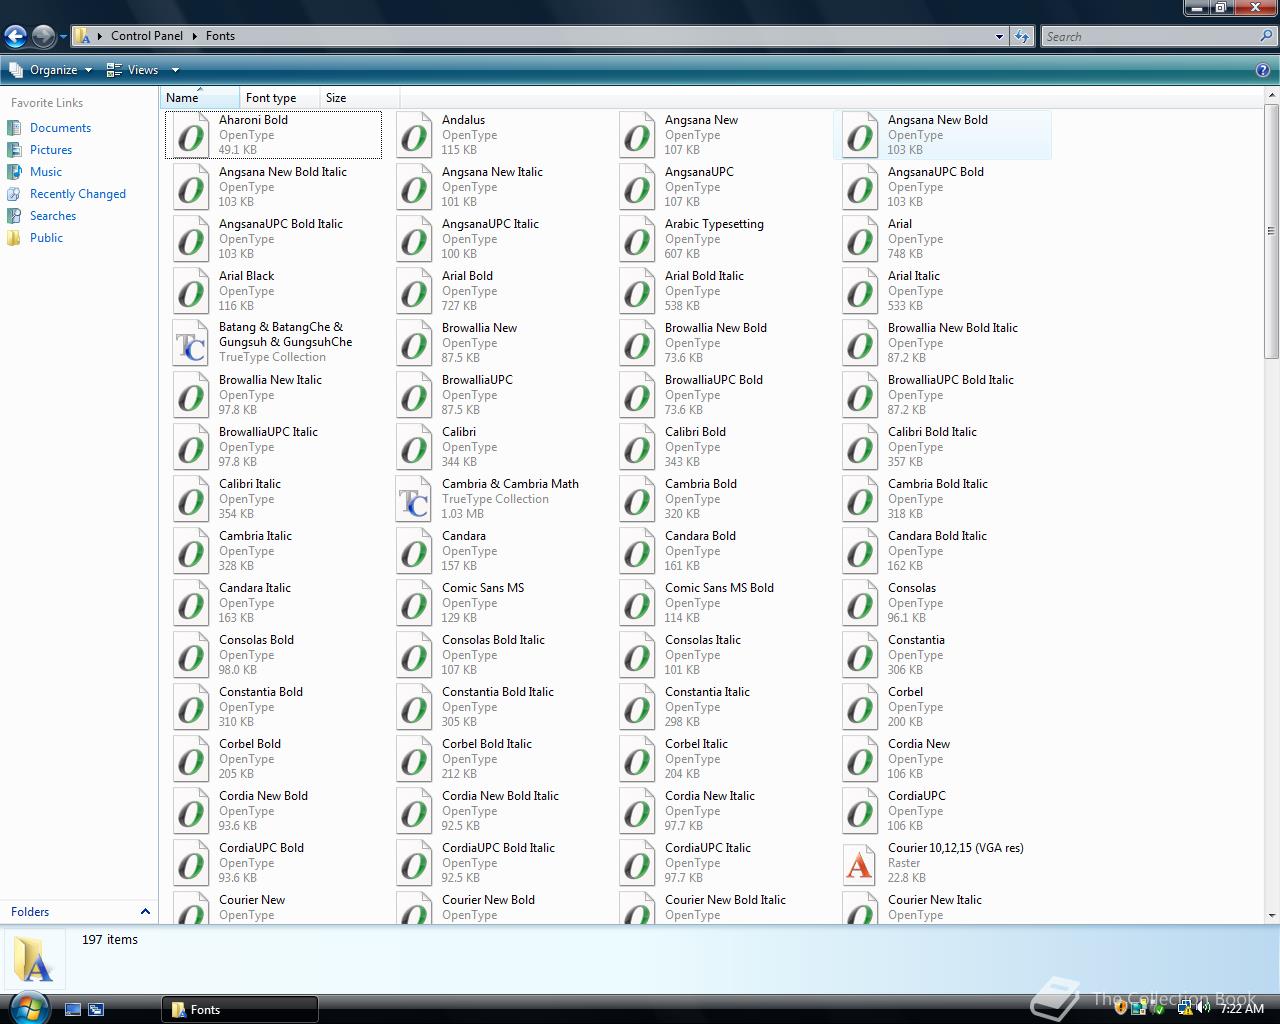
Task: Click the search magnifier icon
Action: pos(1268,36)
